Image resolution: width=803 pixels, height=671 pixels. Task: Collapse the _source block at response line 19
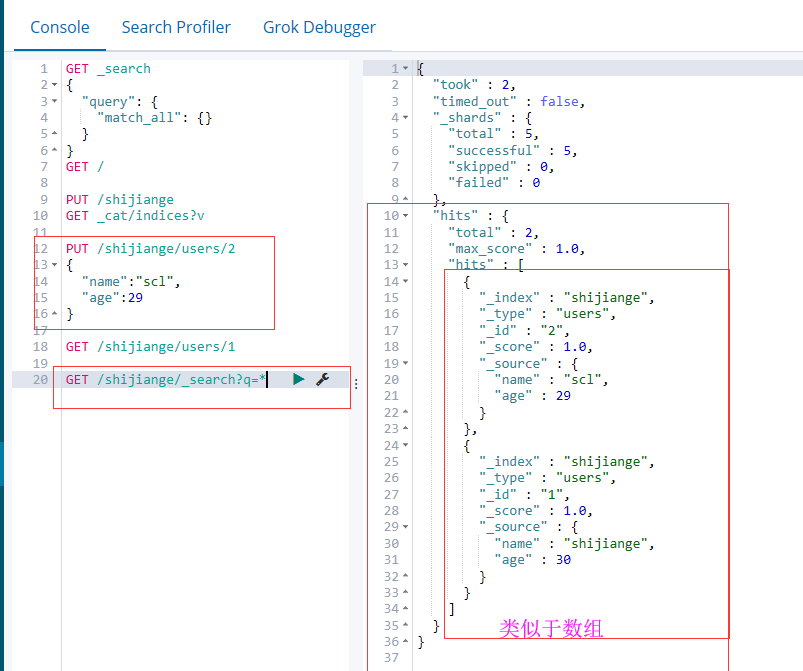point(406,363)
